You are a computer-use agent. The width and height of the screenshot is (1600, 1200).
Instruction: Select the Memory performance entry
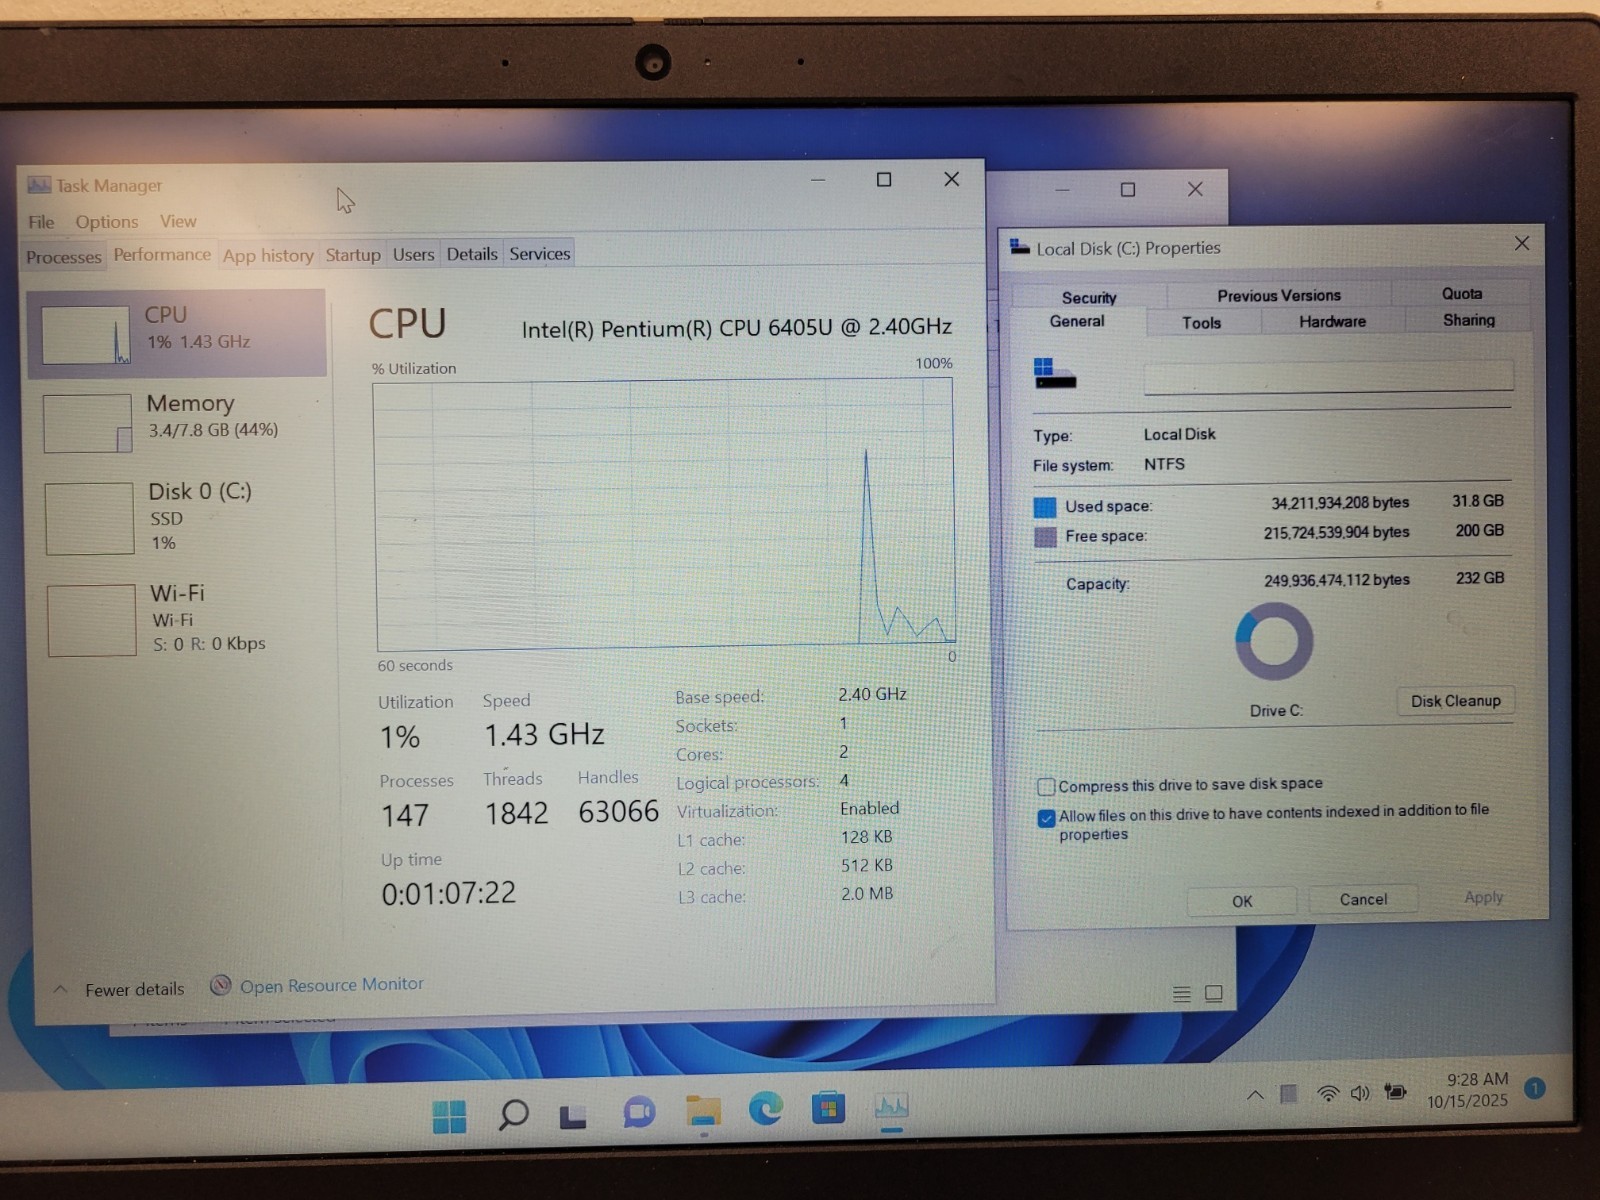pos(180,421)
